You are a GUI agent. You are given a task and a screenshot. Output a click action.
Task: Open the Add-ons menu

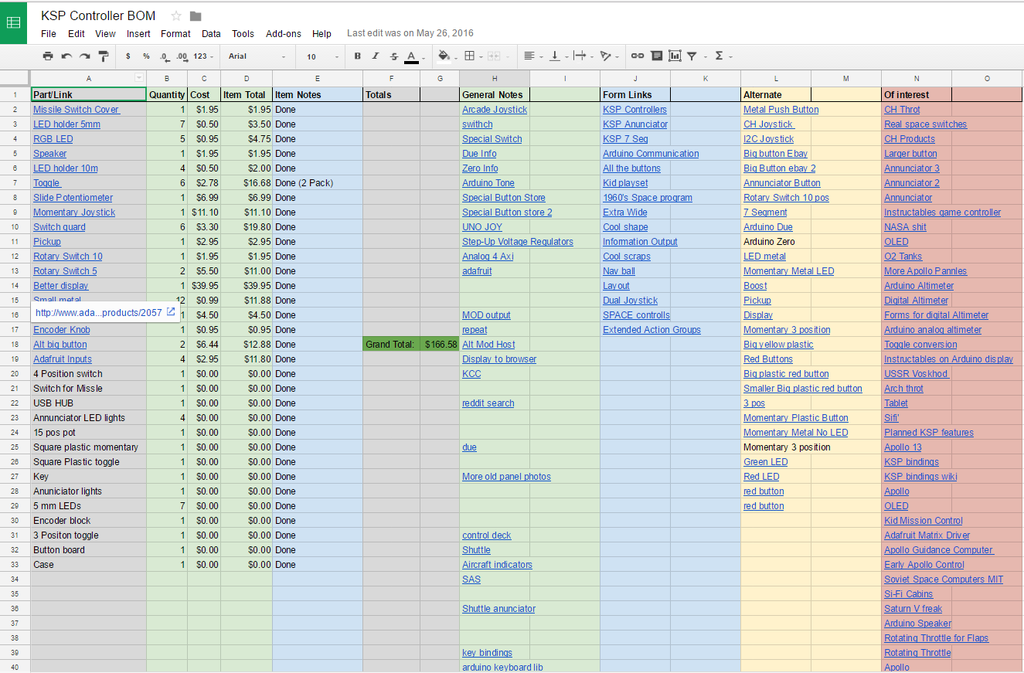pyautogui.click(x=283, y=34)
